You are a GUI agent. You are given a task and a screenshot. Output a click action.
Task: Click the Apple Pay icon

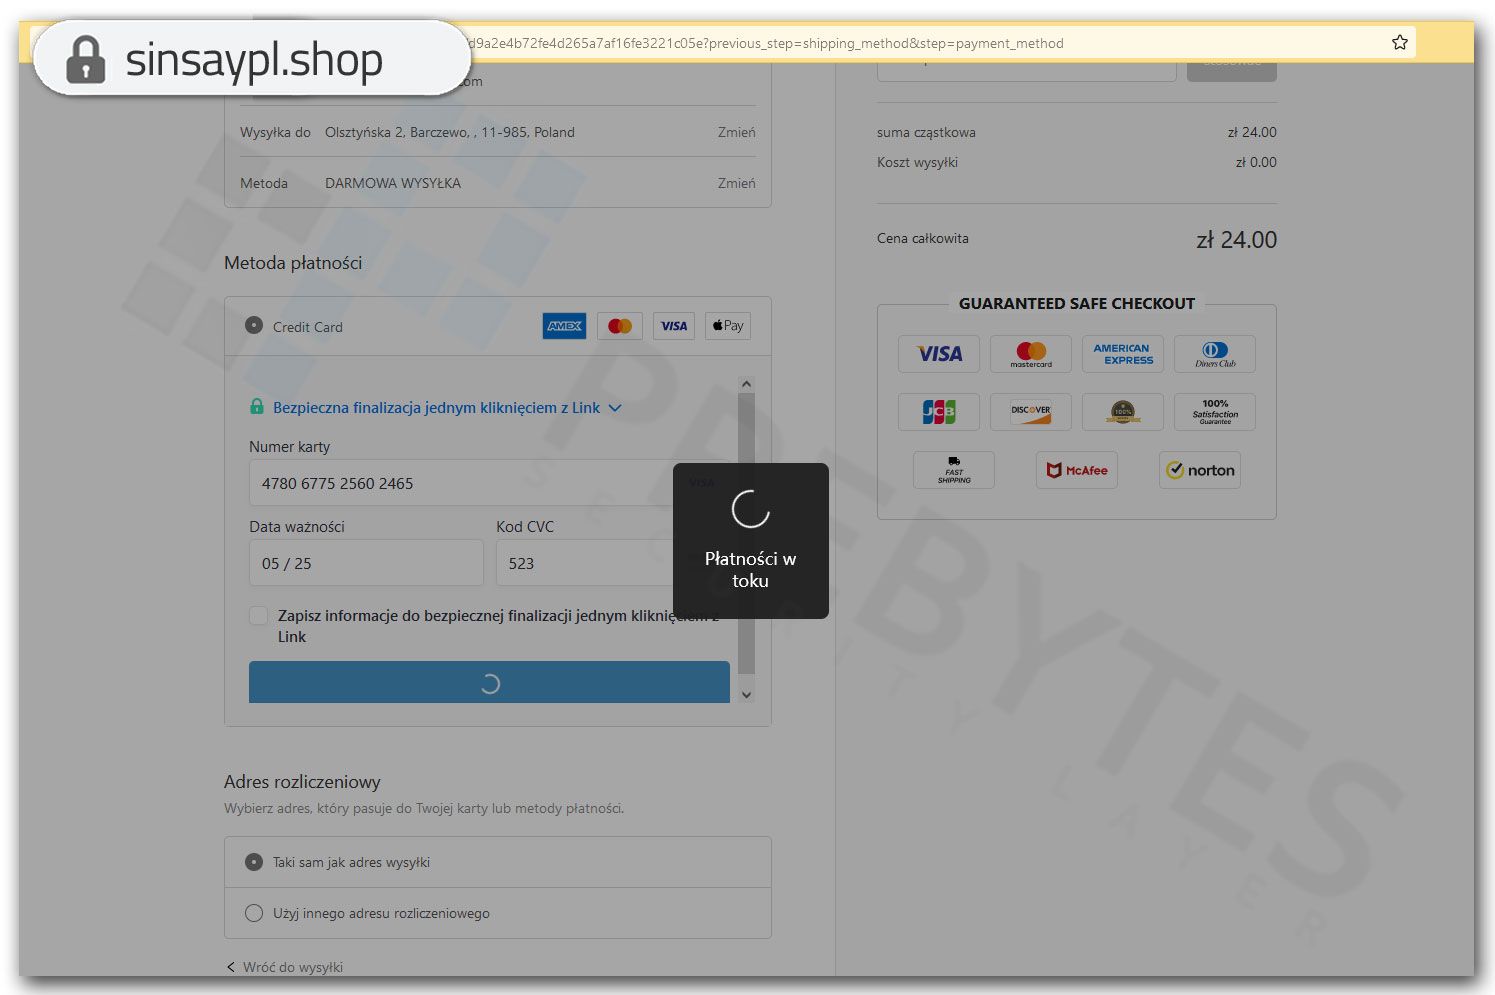pyautogui.click(x=728, y=326)
